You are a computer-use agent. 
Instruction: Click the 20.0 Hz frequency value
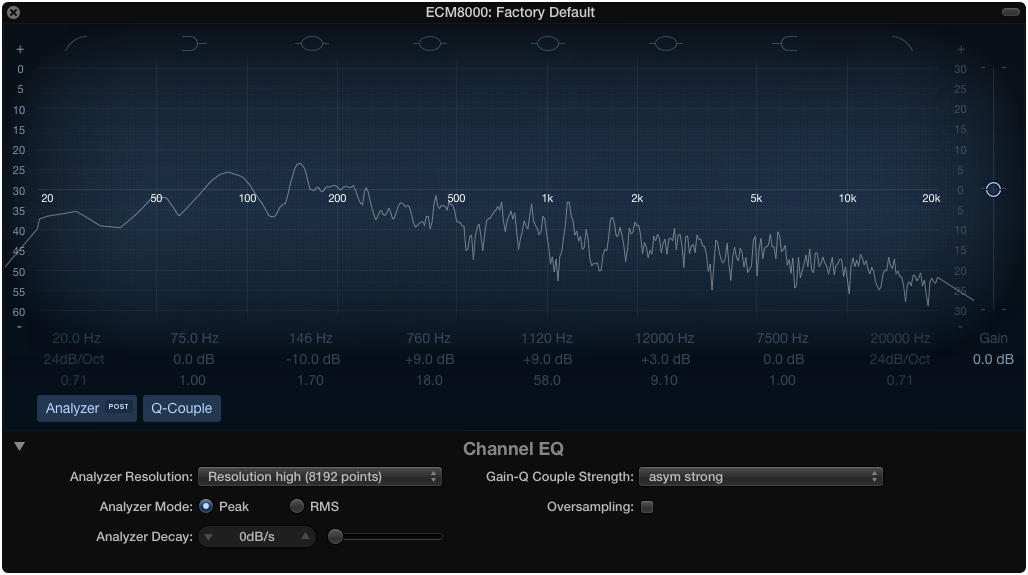coord(76,338)
